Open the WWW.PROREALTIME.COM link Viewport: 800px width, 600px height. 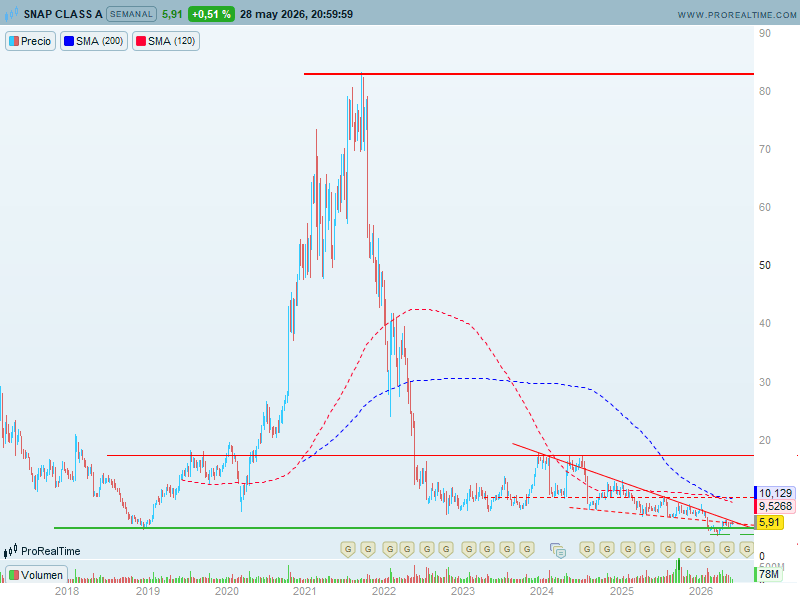coord(737,15)
